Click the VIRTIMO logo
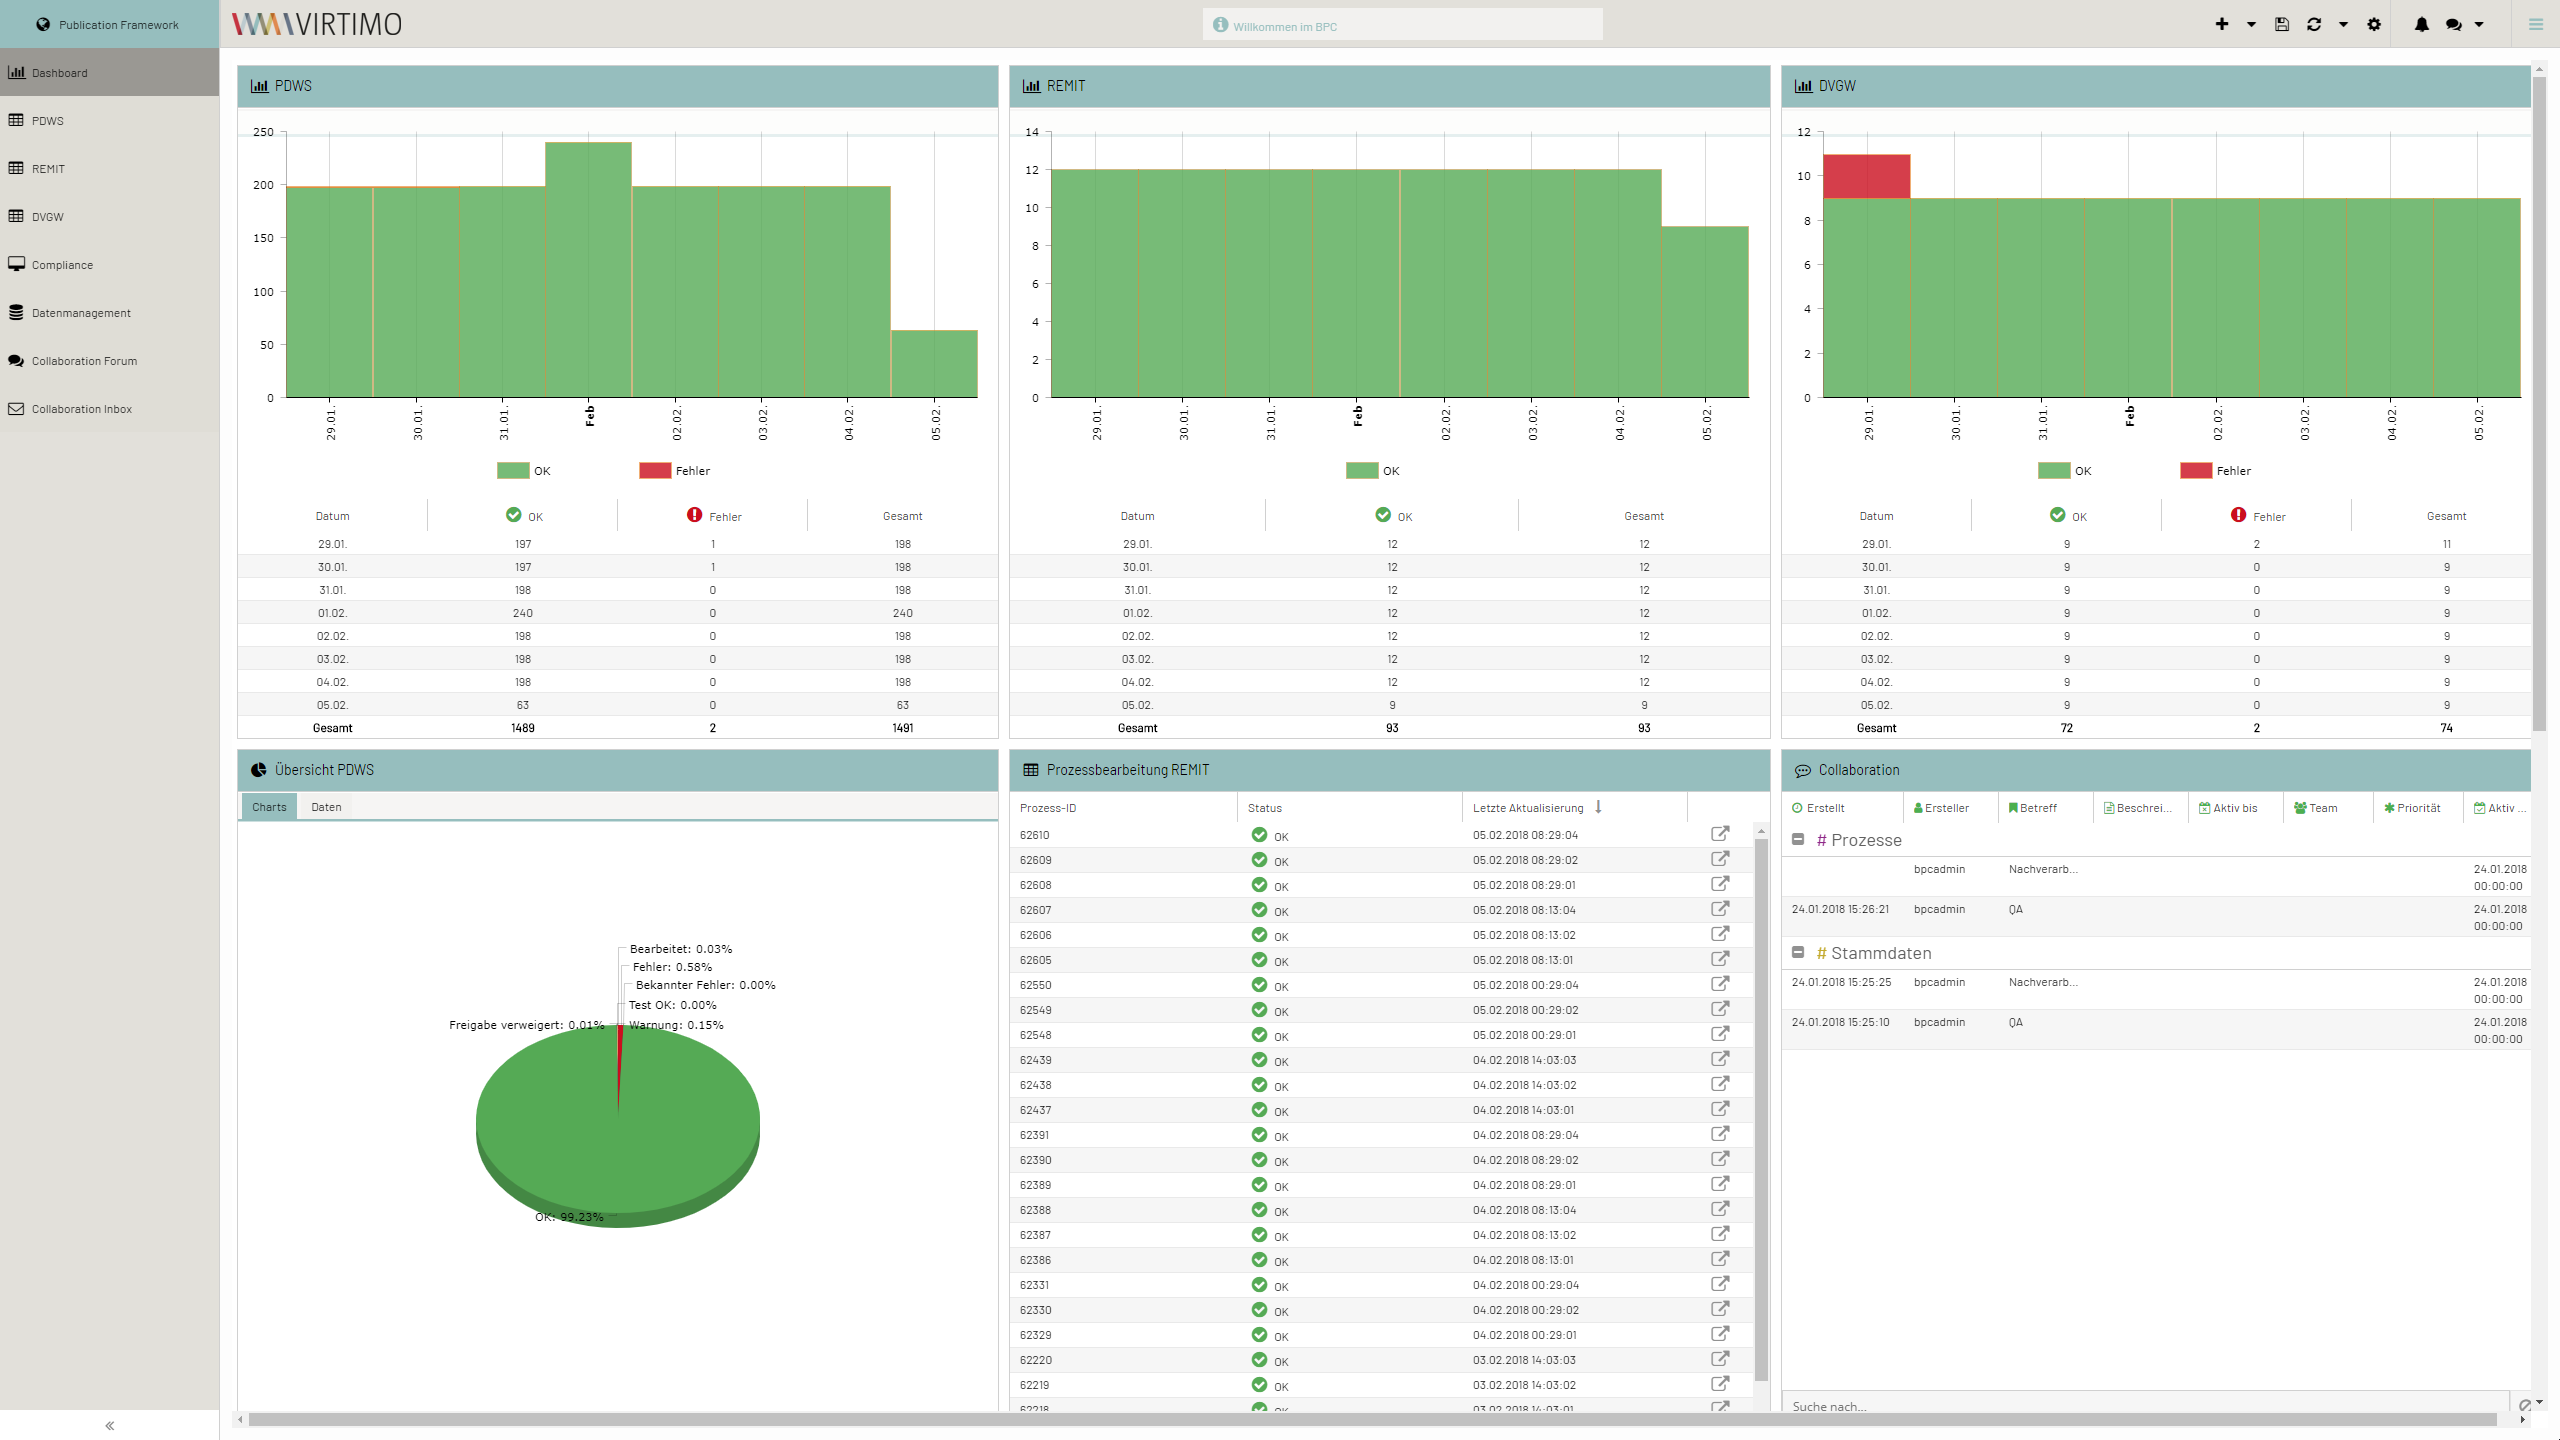Viewport: 2560px width, 1440px height. pos(317,24)
